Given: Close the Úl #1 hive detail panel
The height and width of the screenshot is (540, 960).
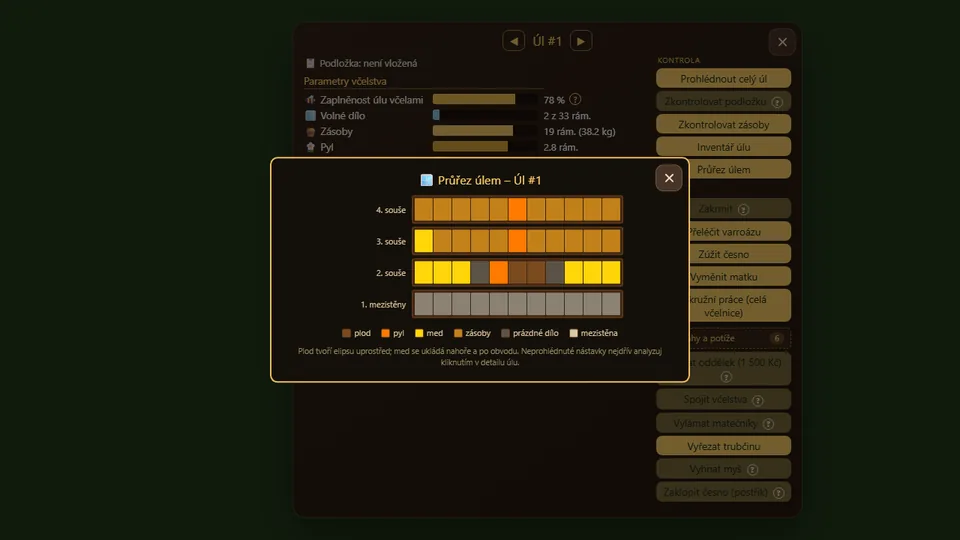Looking at the screenshot, I should coord(782,42).
